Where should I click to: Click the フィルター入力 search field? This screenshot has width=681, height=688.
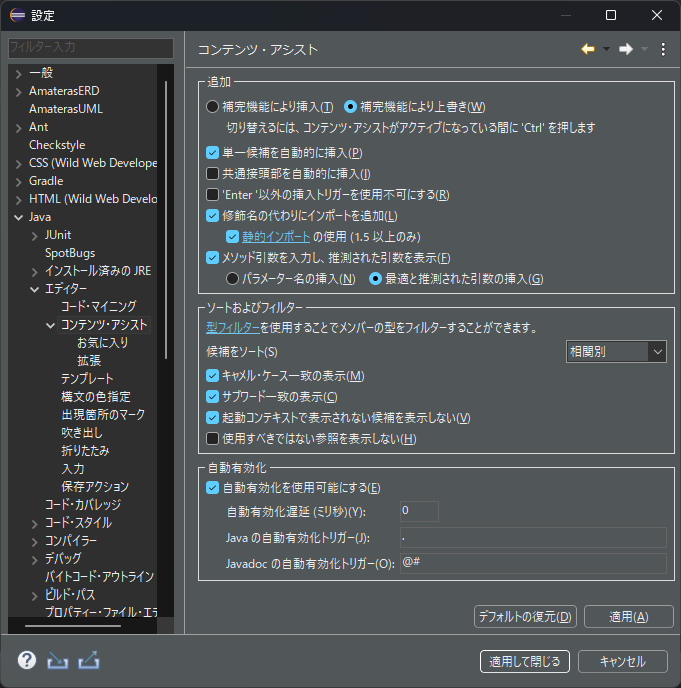(91, 47)
